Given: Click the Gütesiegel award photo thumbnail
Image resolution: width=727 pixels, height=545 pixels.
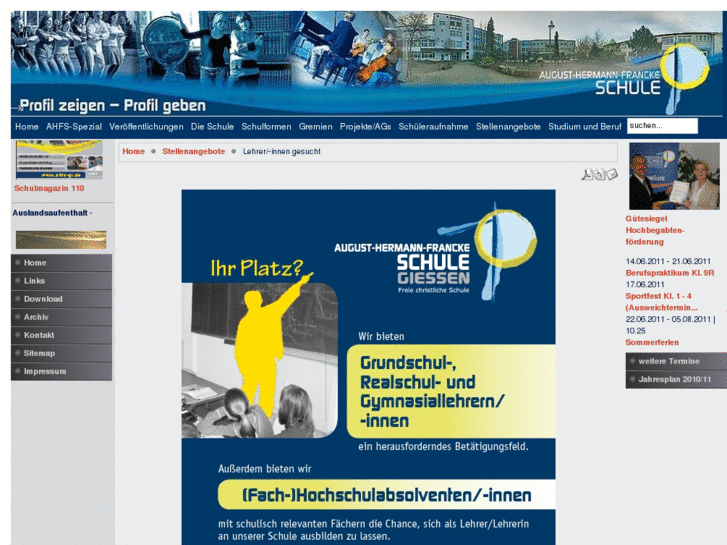Looking at the screenshot, I should (x=674, y=176).
